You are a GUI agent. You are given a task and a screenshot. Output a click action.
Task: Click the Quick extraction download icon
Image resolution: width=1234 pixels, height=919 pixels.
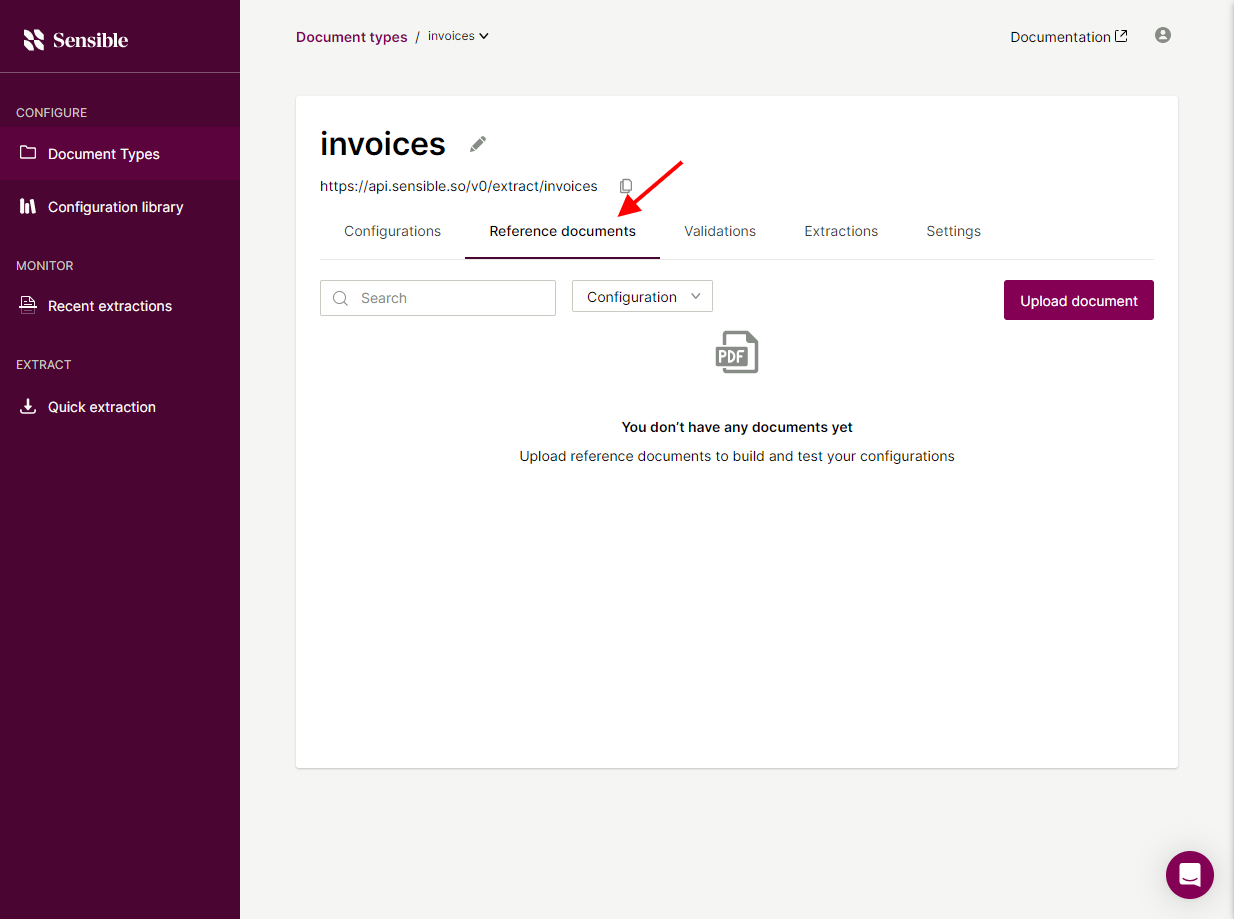(x=28, y=406)
